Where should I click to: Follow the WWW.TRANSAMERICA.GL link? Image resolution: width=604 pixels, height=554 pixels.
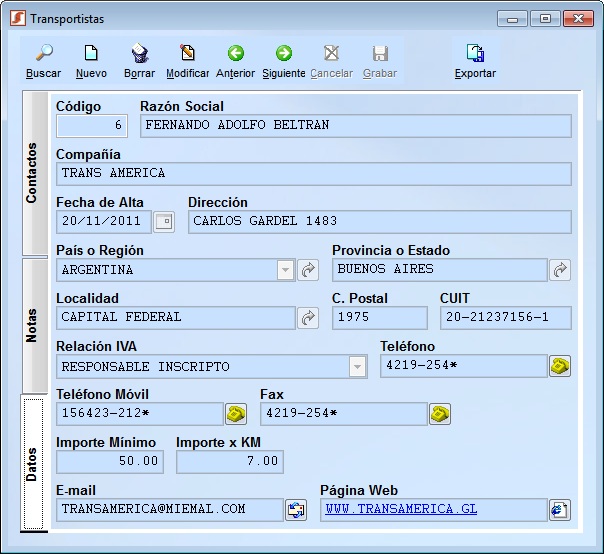click(x=401, y=509)
